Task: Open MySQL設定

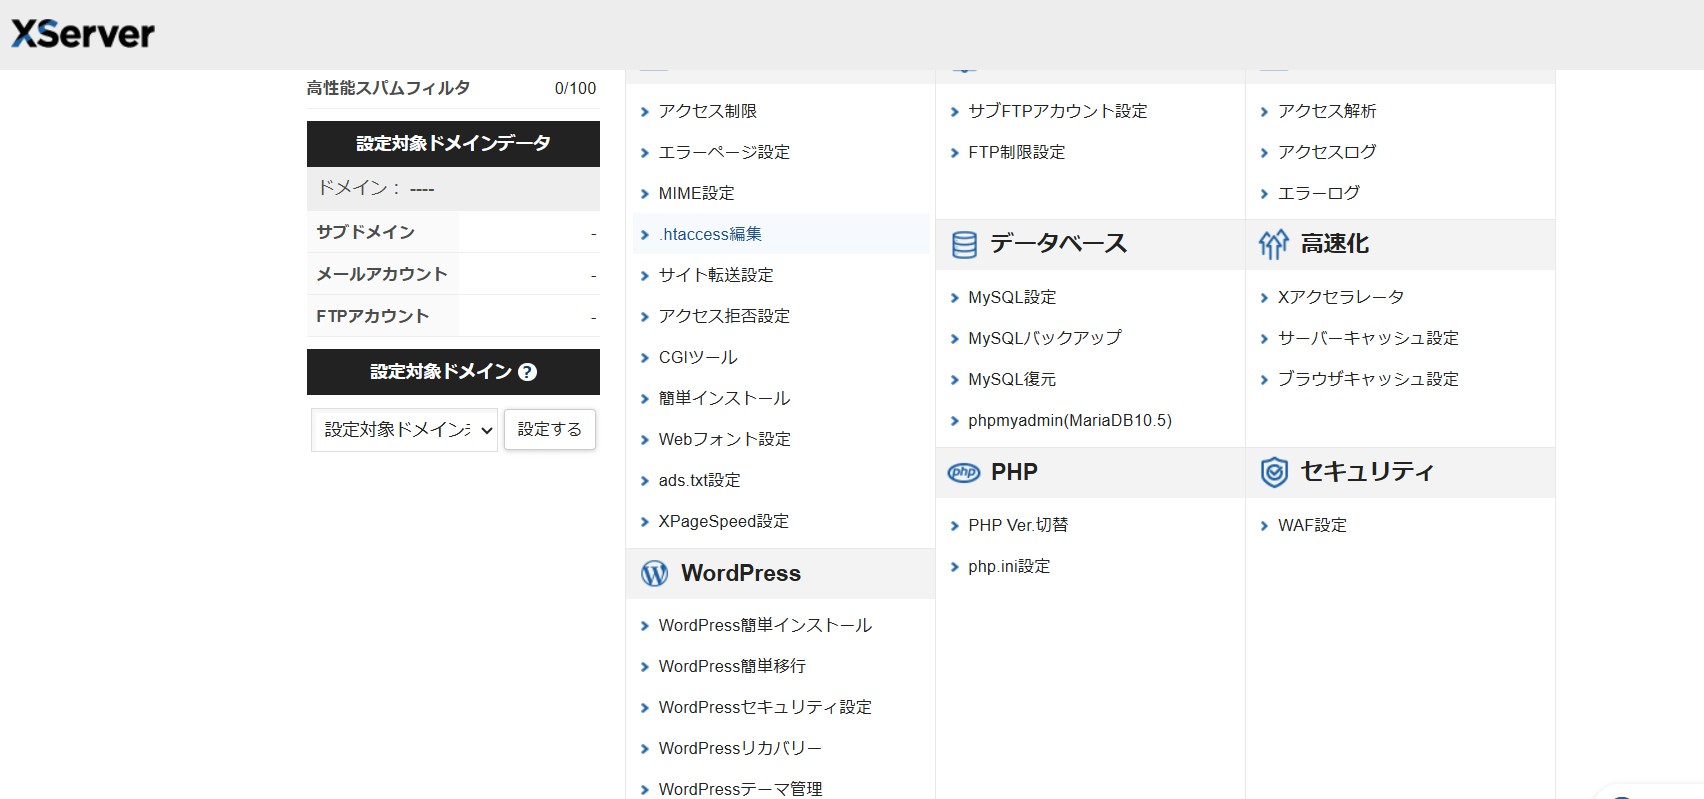Action: (1012, 297)
